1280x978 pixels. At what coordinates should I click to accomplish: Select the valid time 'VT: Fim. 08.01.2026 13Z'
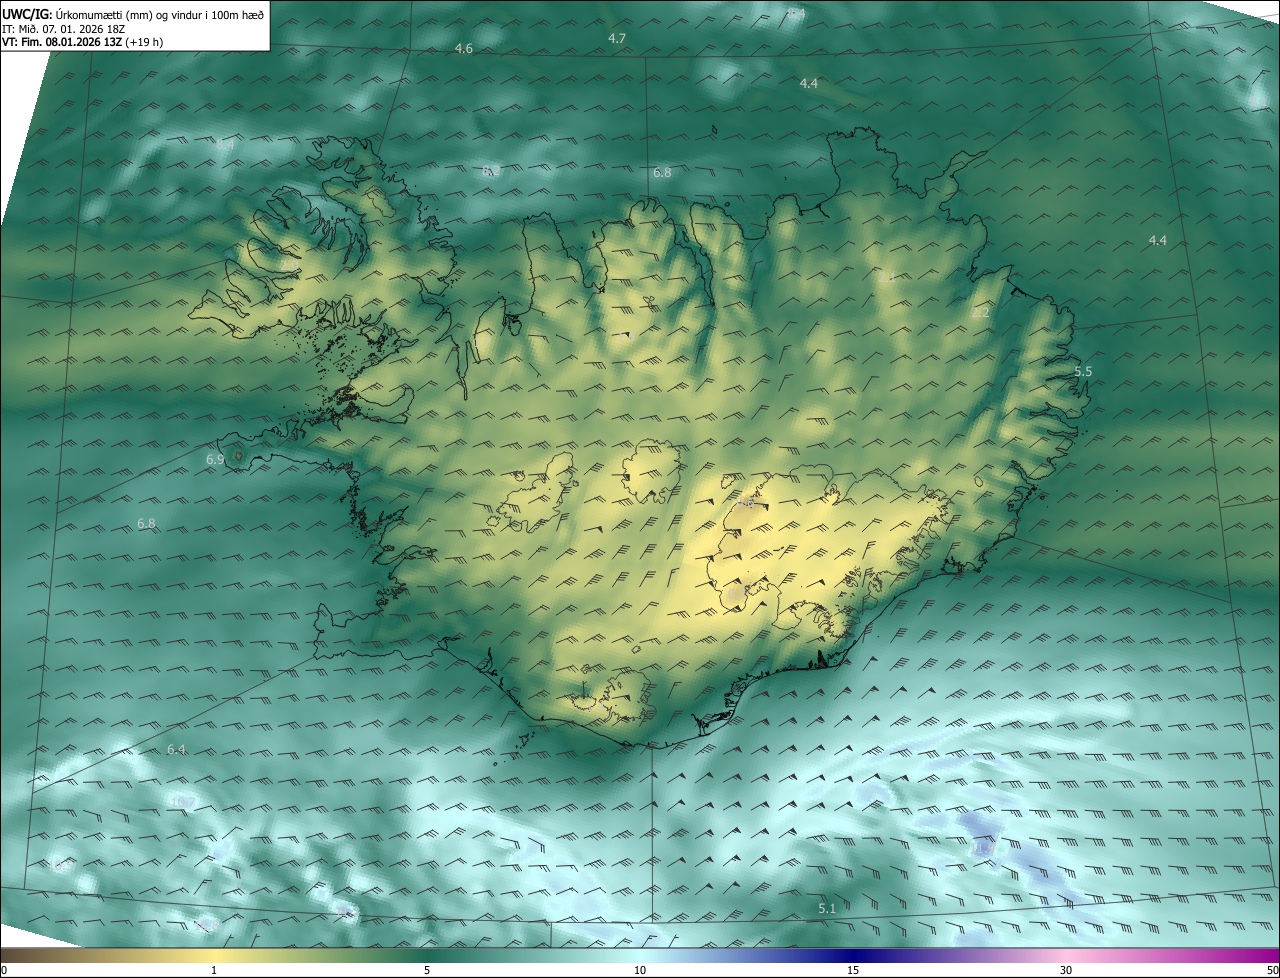[x=62, y=42]
